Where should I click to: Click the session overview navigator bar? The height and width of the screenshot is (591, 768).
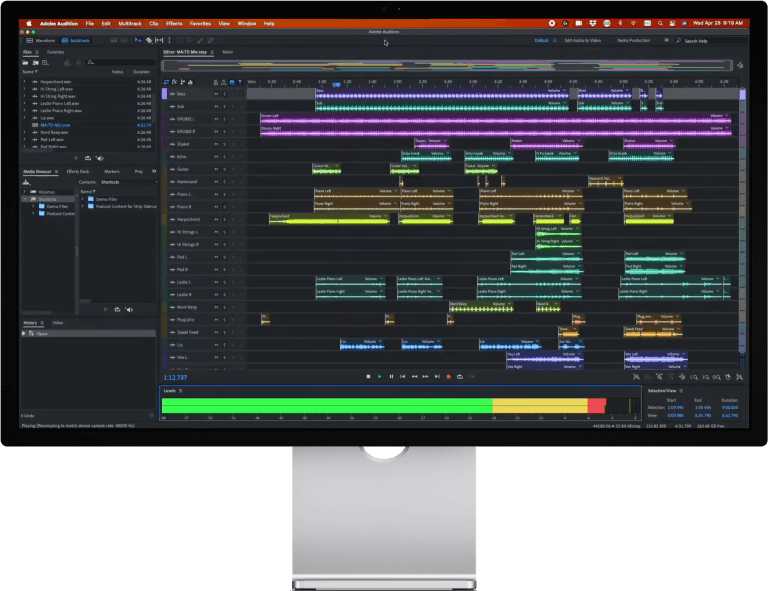pos(447,66)
